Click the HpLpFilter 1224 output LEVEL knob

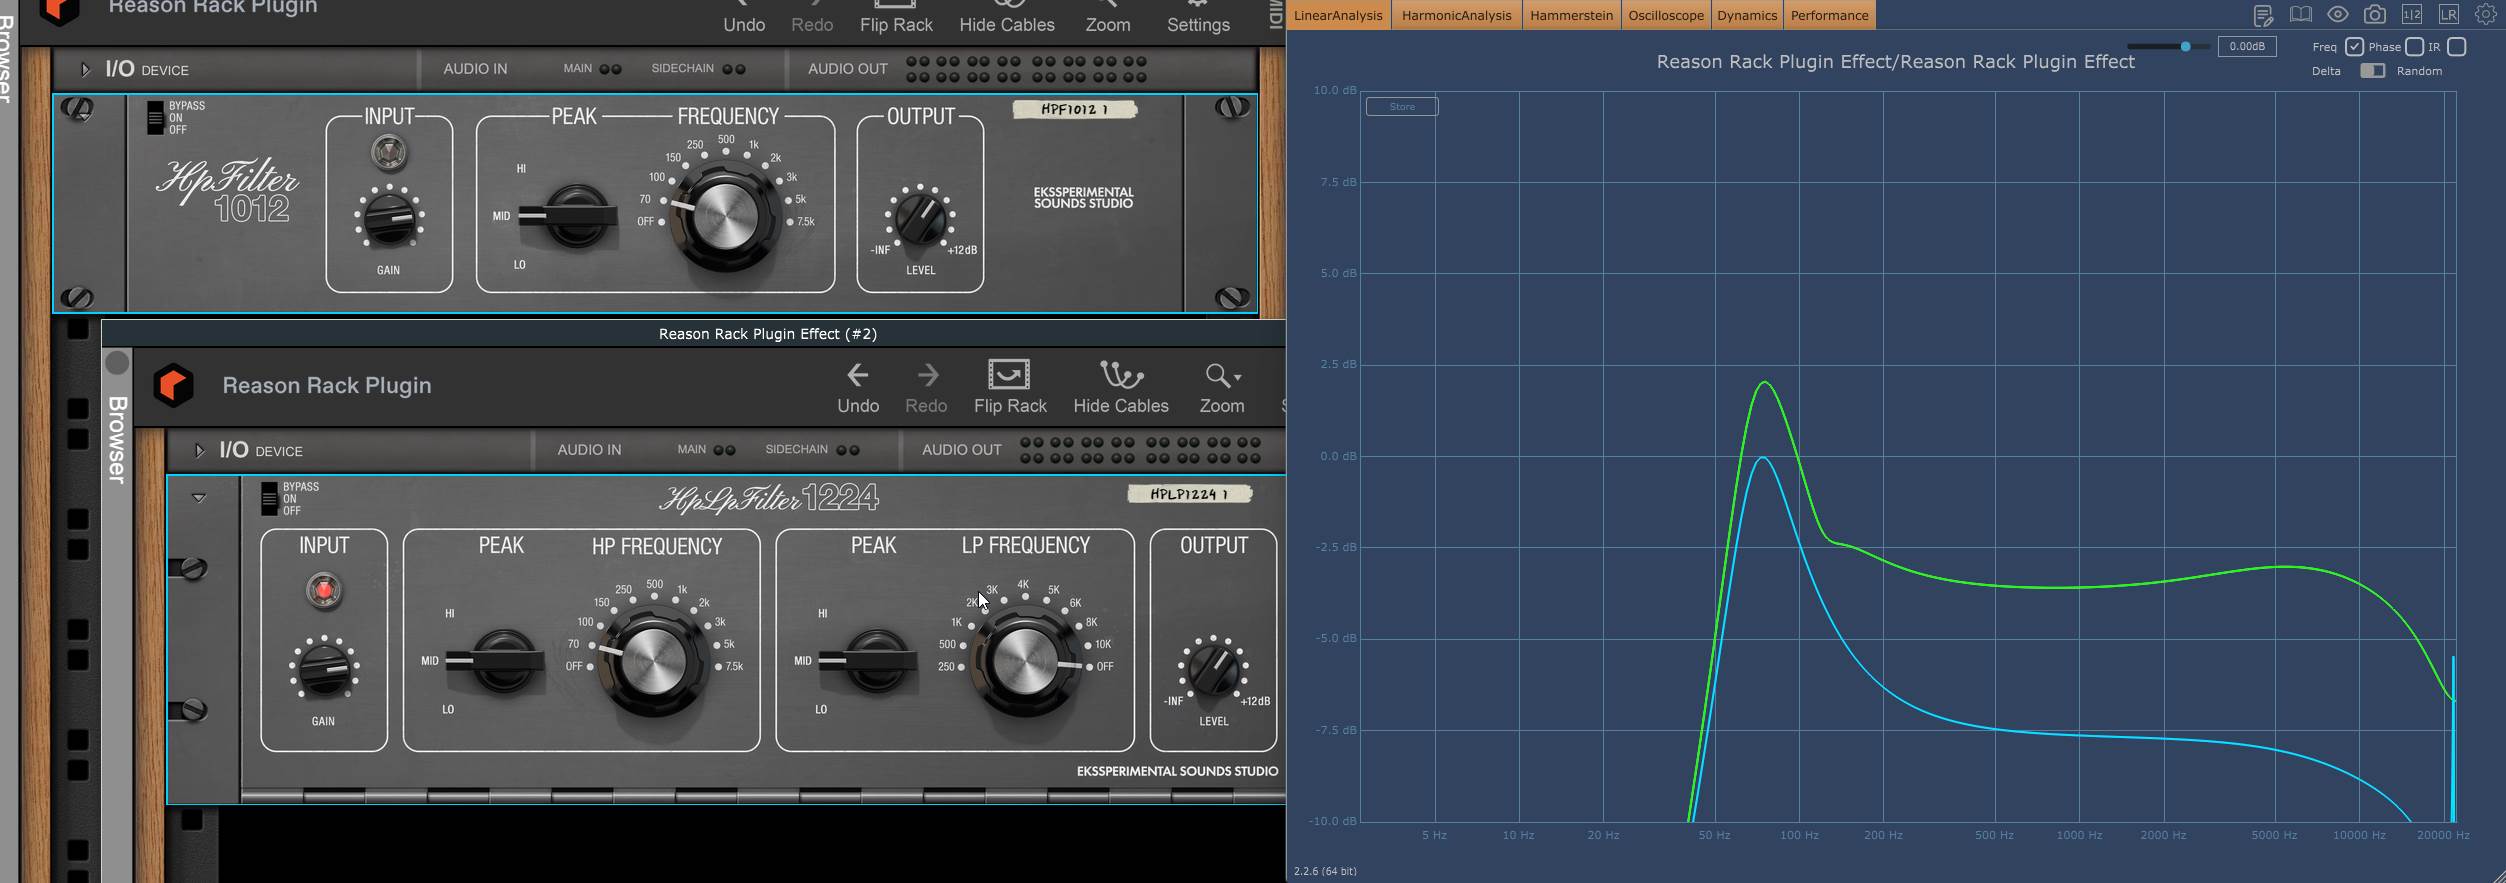point(1213,668)
